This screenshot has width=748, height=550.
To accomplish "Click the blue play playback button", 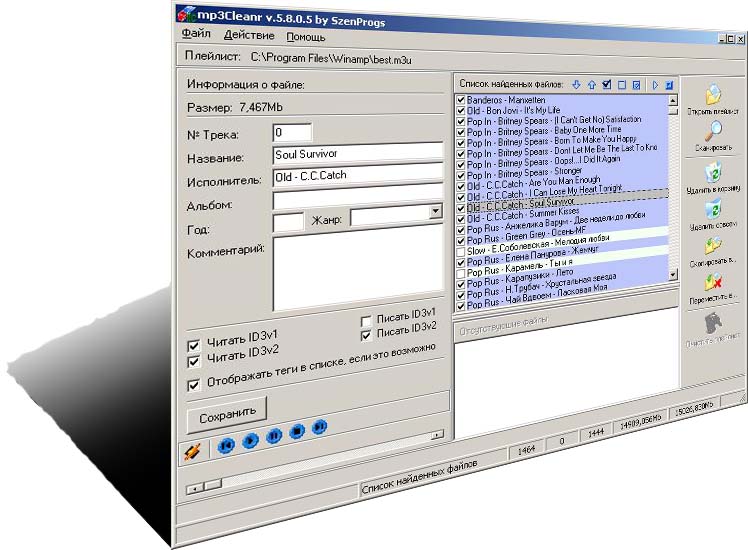I will [x=250, y=440].
